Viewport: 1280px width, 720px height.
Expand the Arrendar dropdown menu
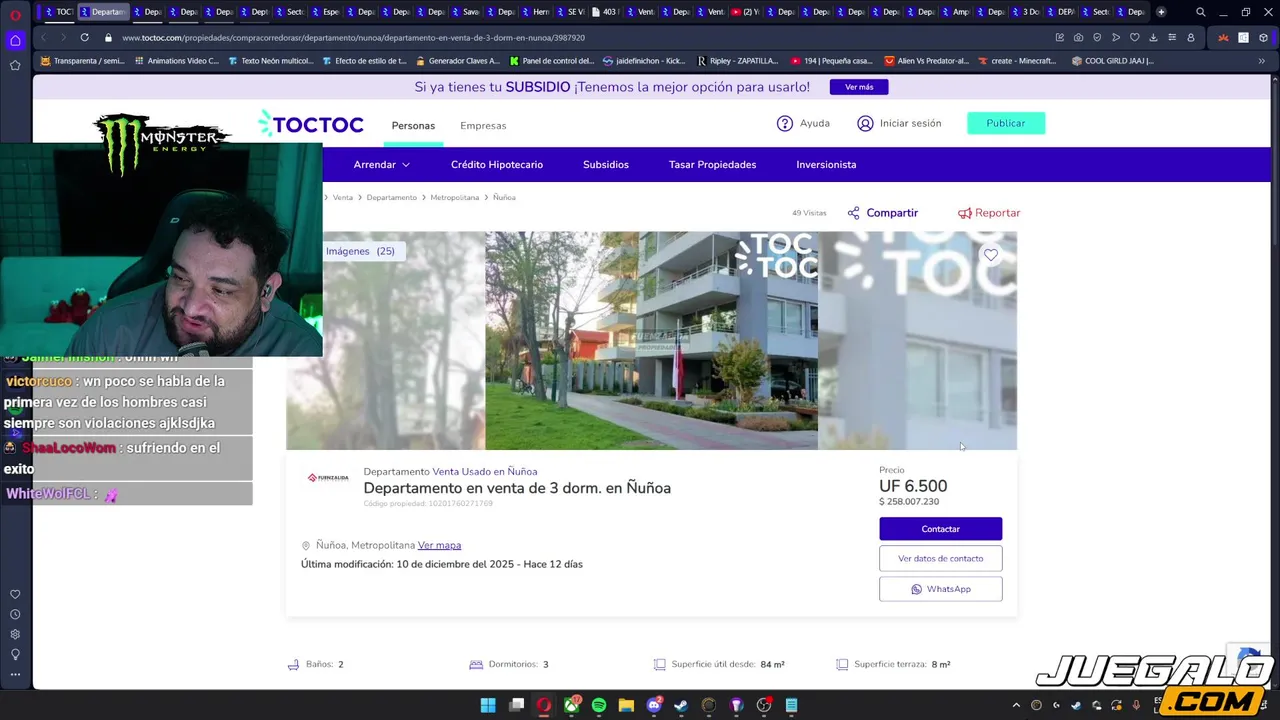click(381, 165)
